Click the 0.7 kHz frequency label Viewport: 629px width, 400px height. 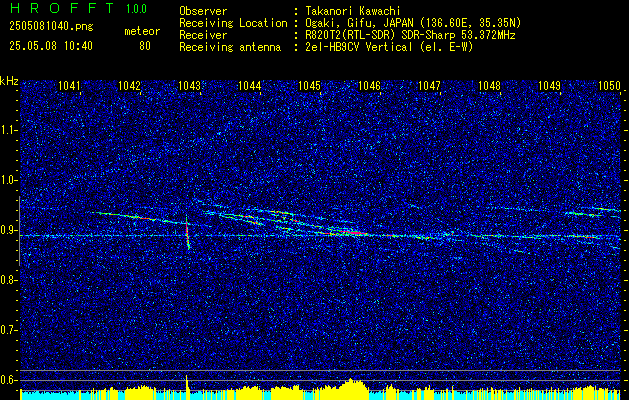(9, 330)
